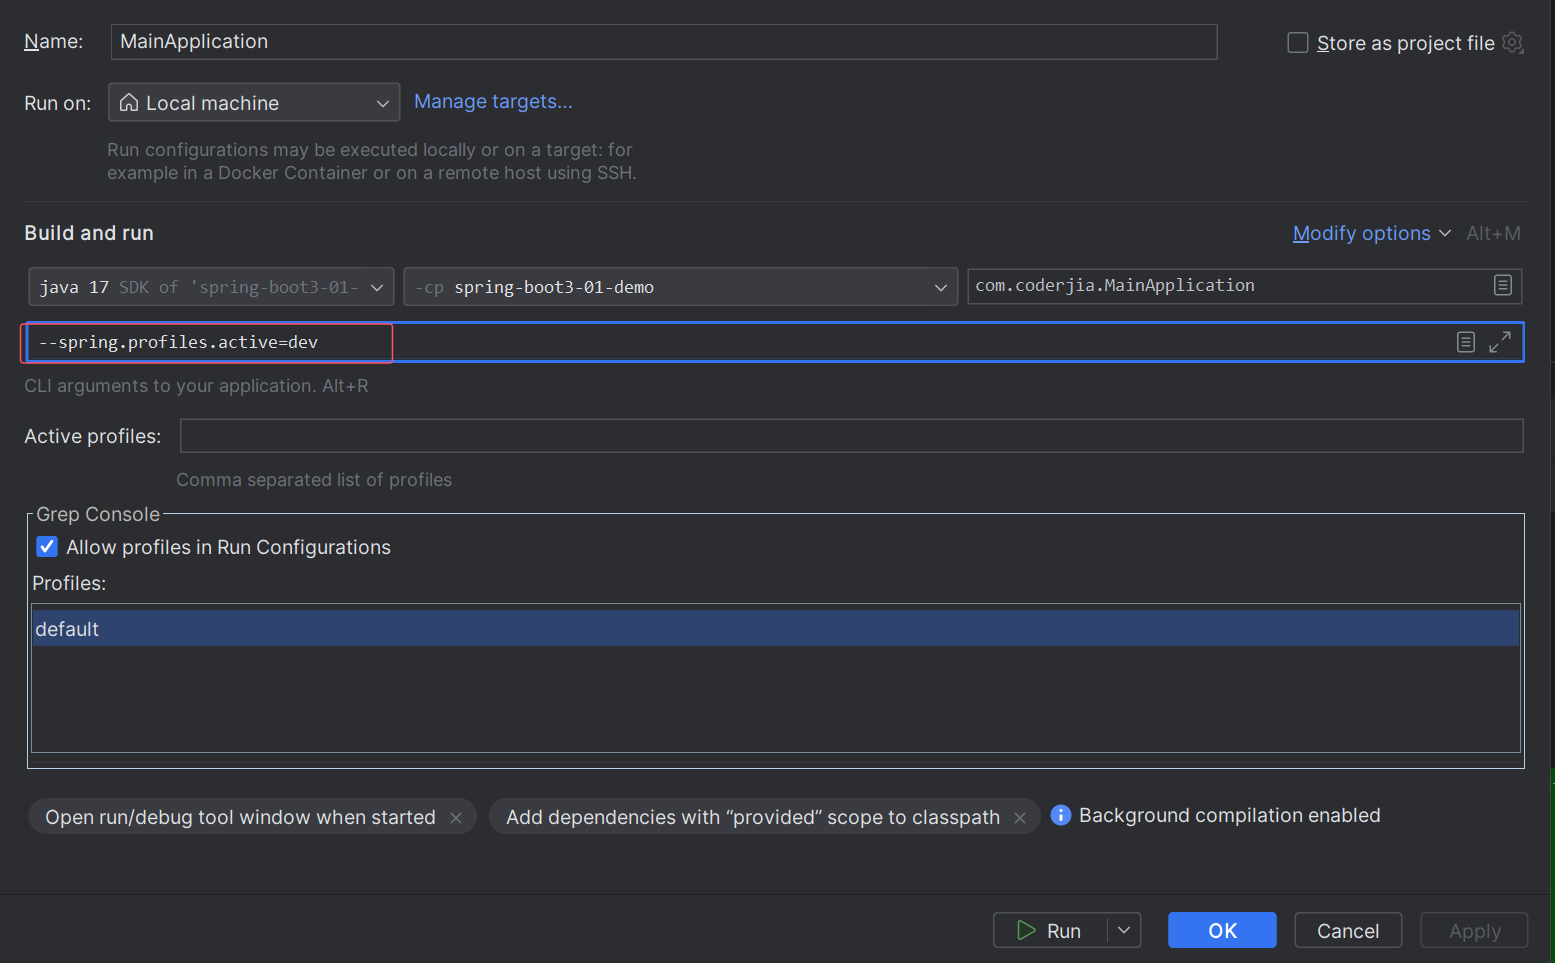Click the Run button

1050,930
